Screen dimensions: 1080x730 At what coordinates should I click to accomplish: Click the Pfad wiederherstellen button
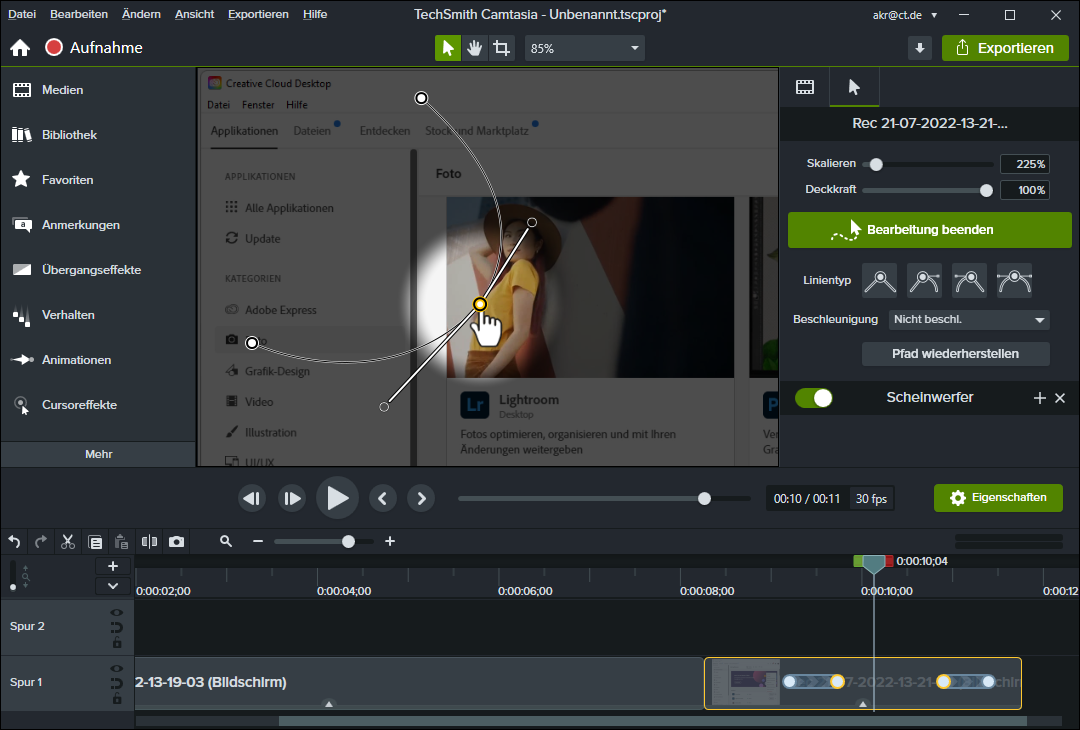click(x=955, y=354)
